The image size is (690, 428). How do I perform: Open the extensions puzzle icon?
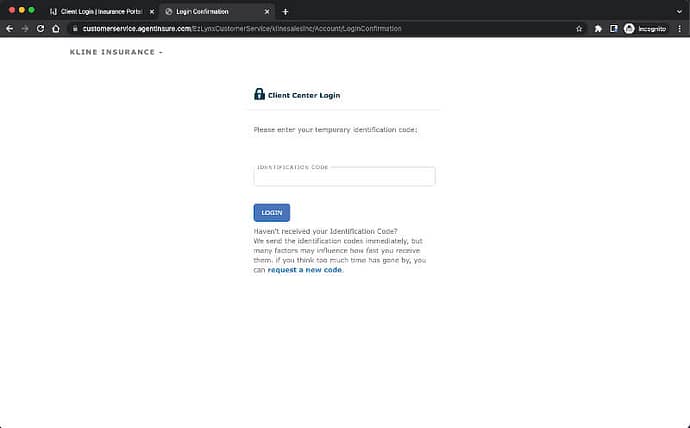tap(598, 29)
